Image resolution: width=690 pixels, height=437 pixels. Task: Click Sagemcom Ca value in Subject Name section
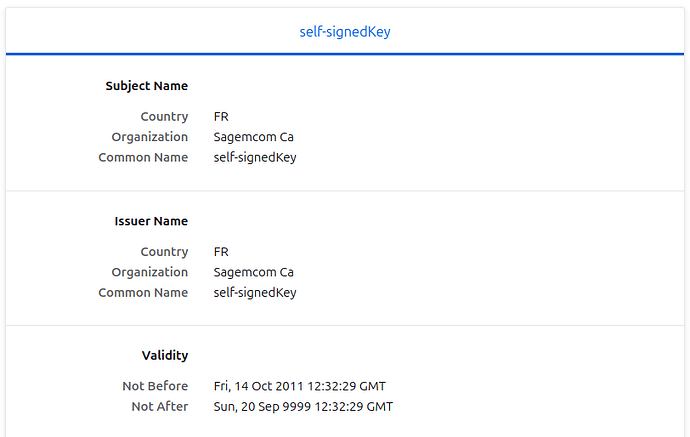click(253, 137)
